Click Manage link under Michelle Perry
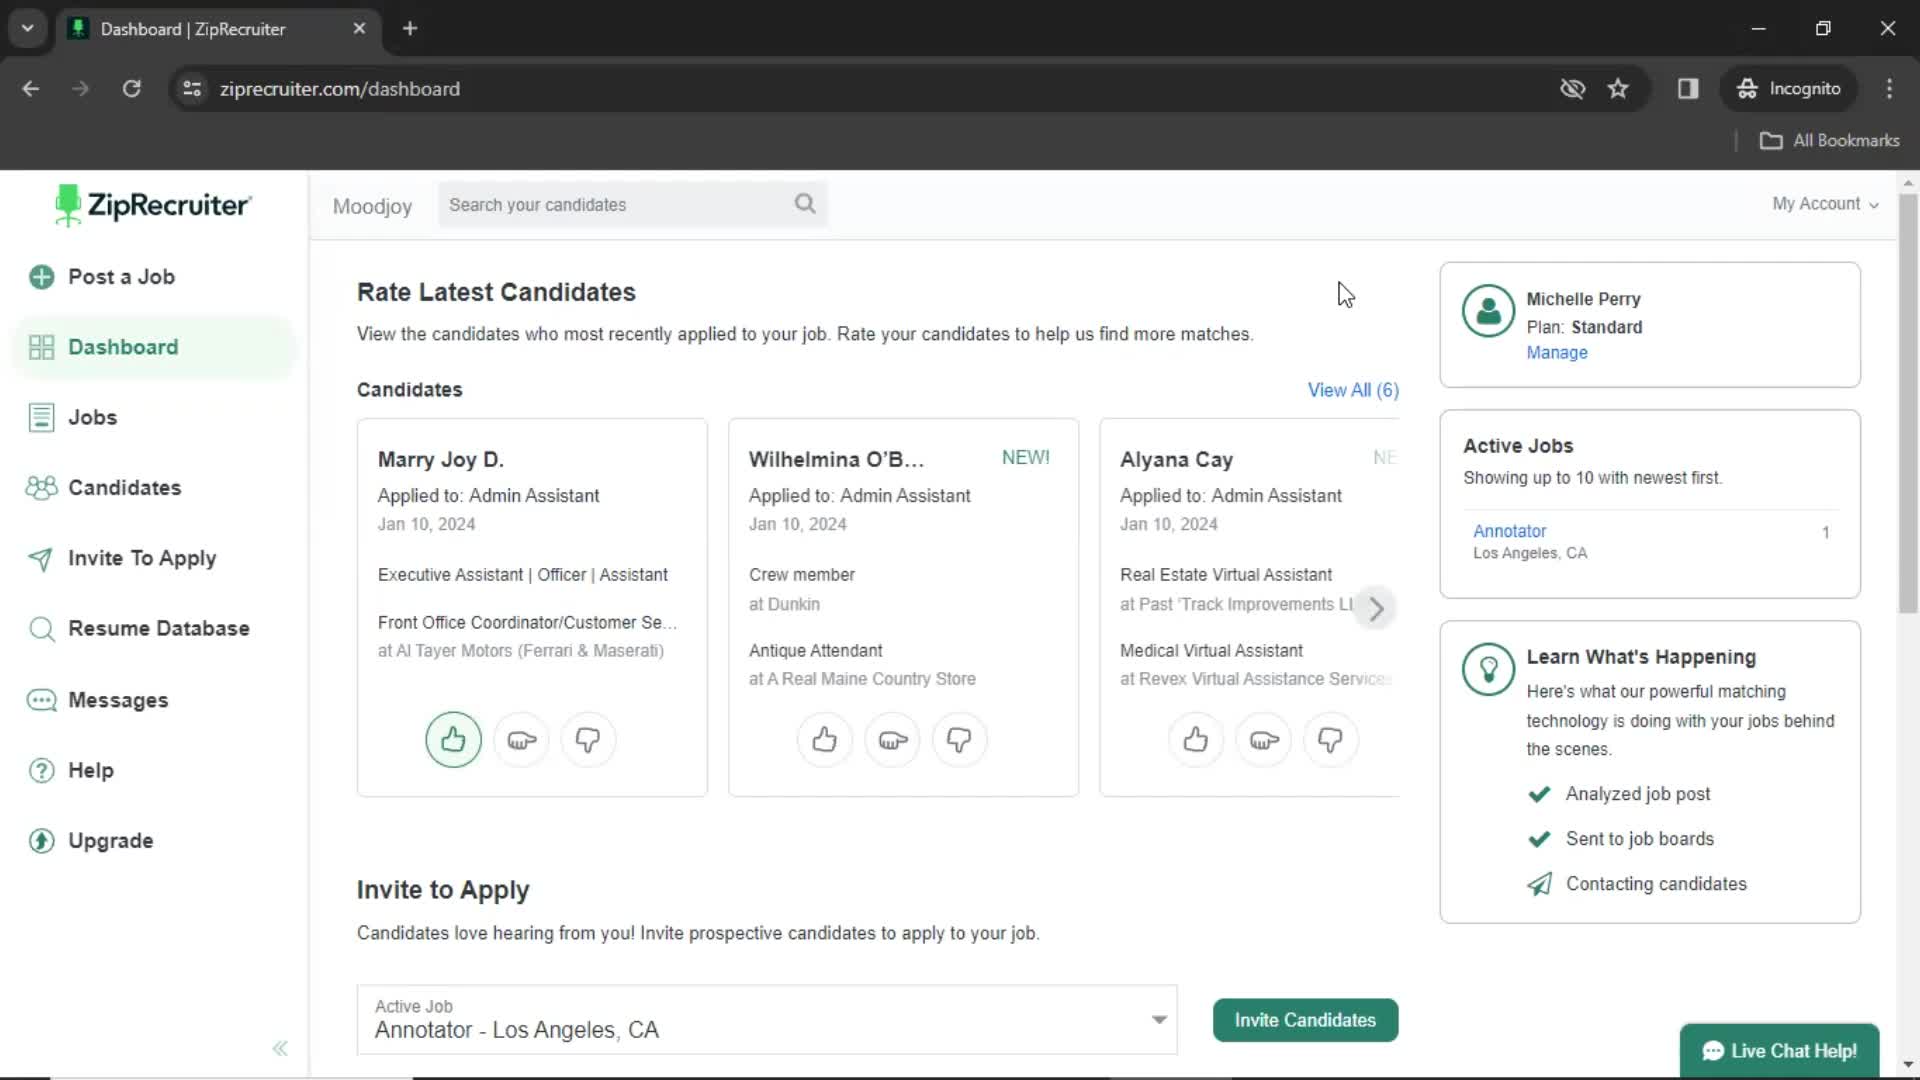This screenshot has height=1080, width=1920. click(x=1557, y=352)
